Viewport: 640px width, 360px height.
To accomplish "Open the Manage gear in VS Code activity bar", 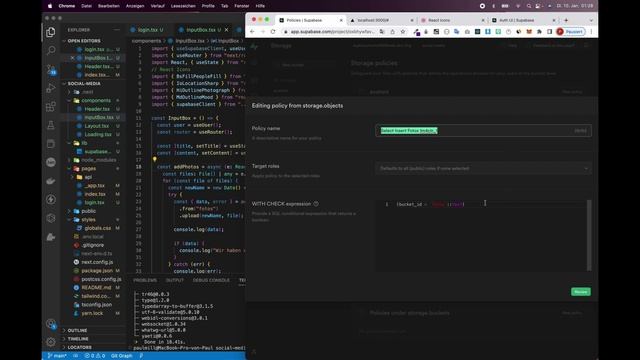I will pyautogui.click(x=51, y=342).
